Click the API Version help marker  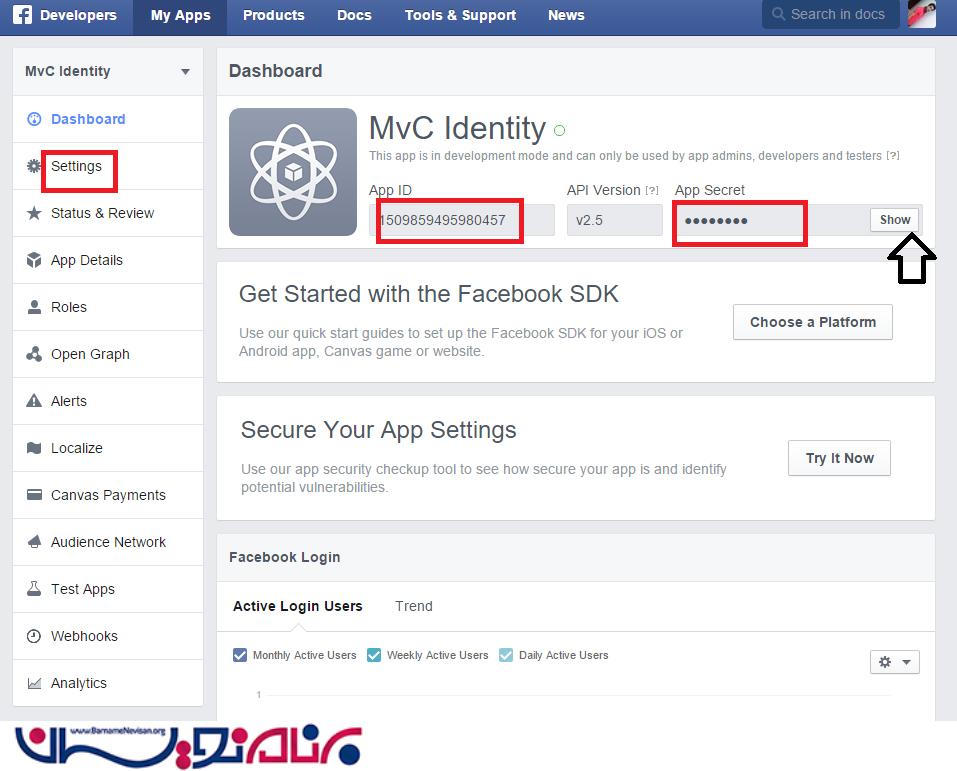coord(652,190)
